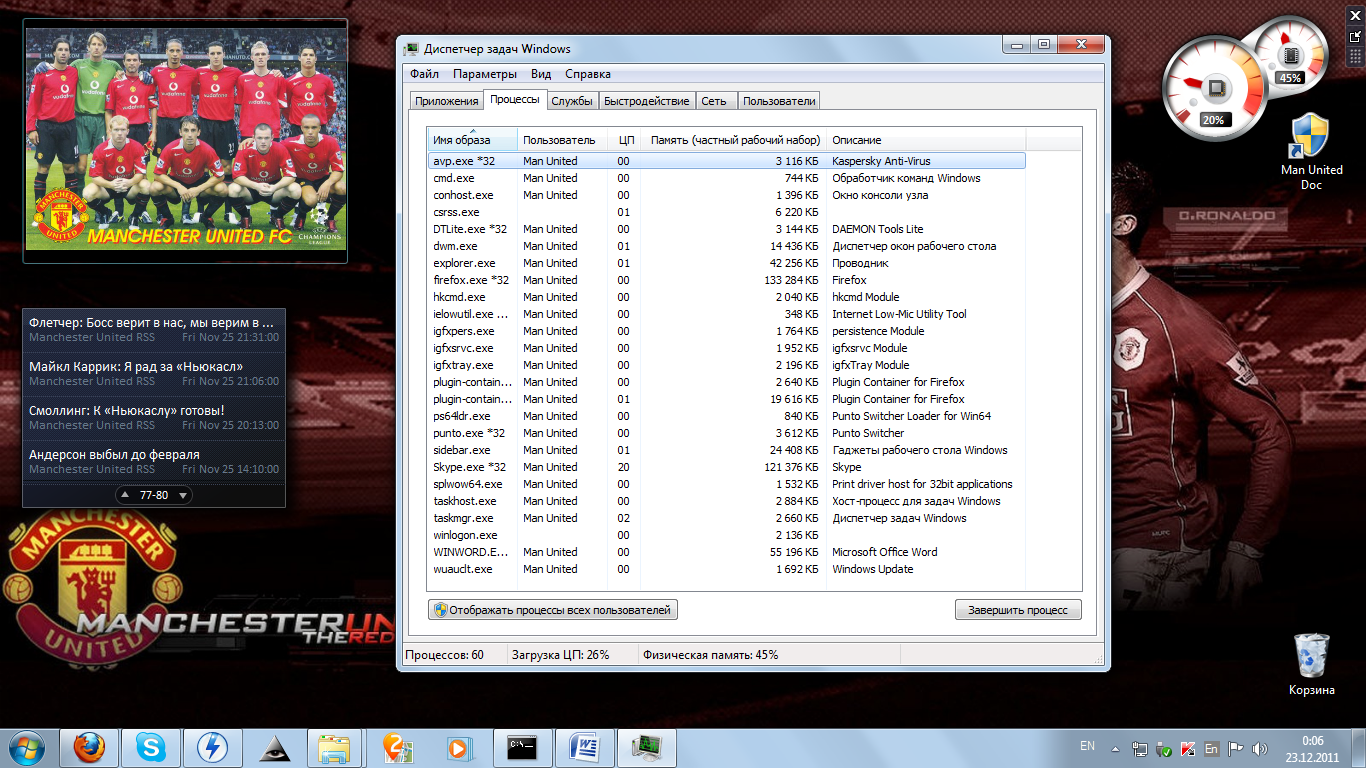Select the Man United Doc desktop shortcut
This screenshot has width=1366, height=768.
(x=1311, y=151)
